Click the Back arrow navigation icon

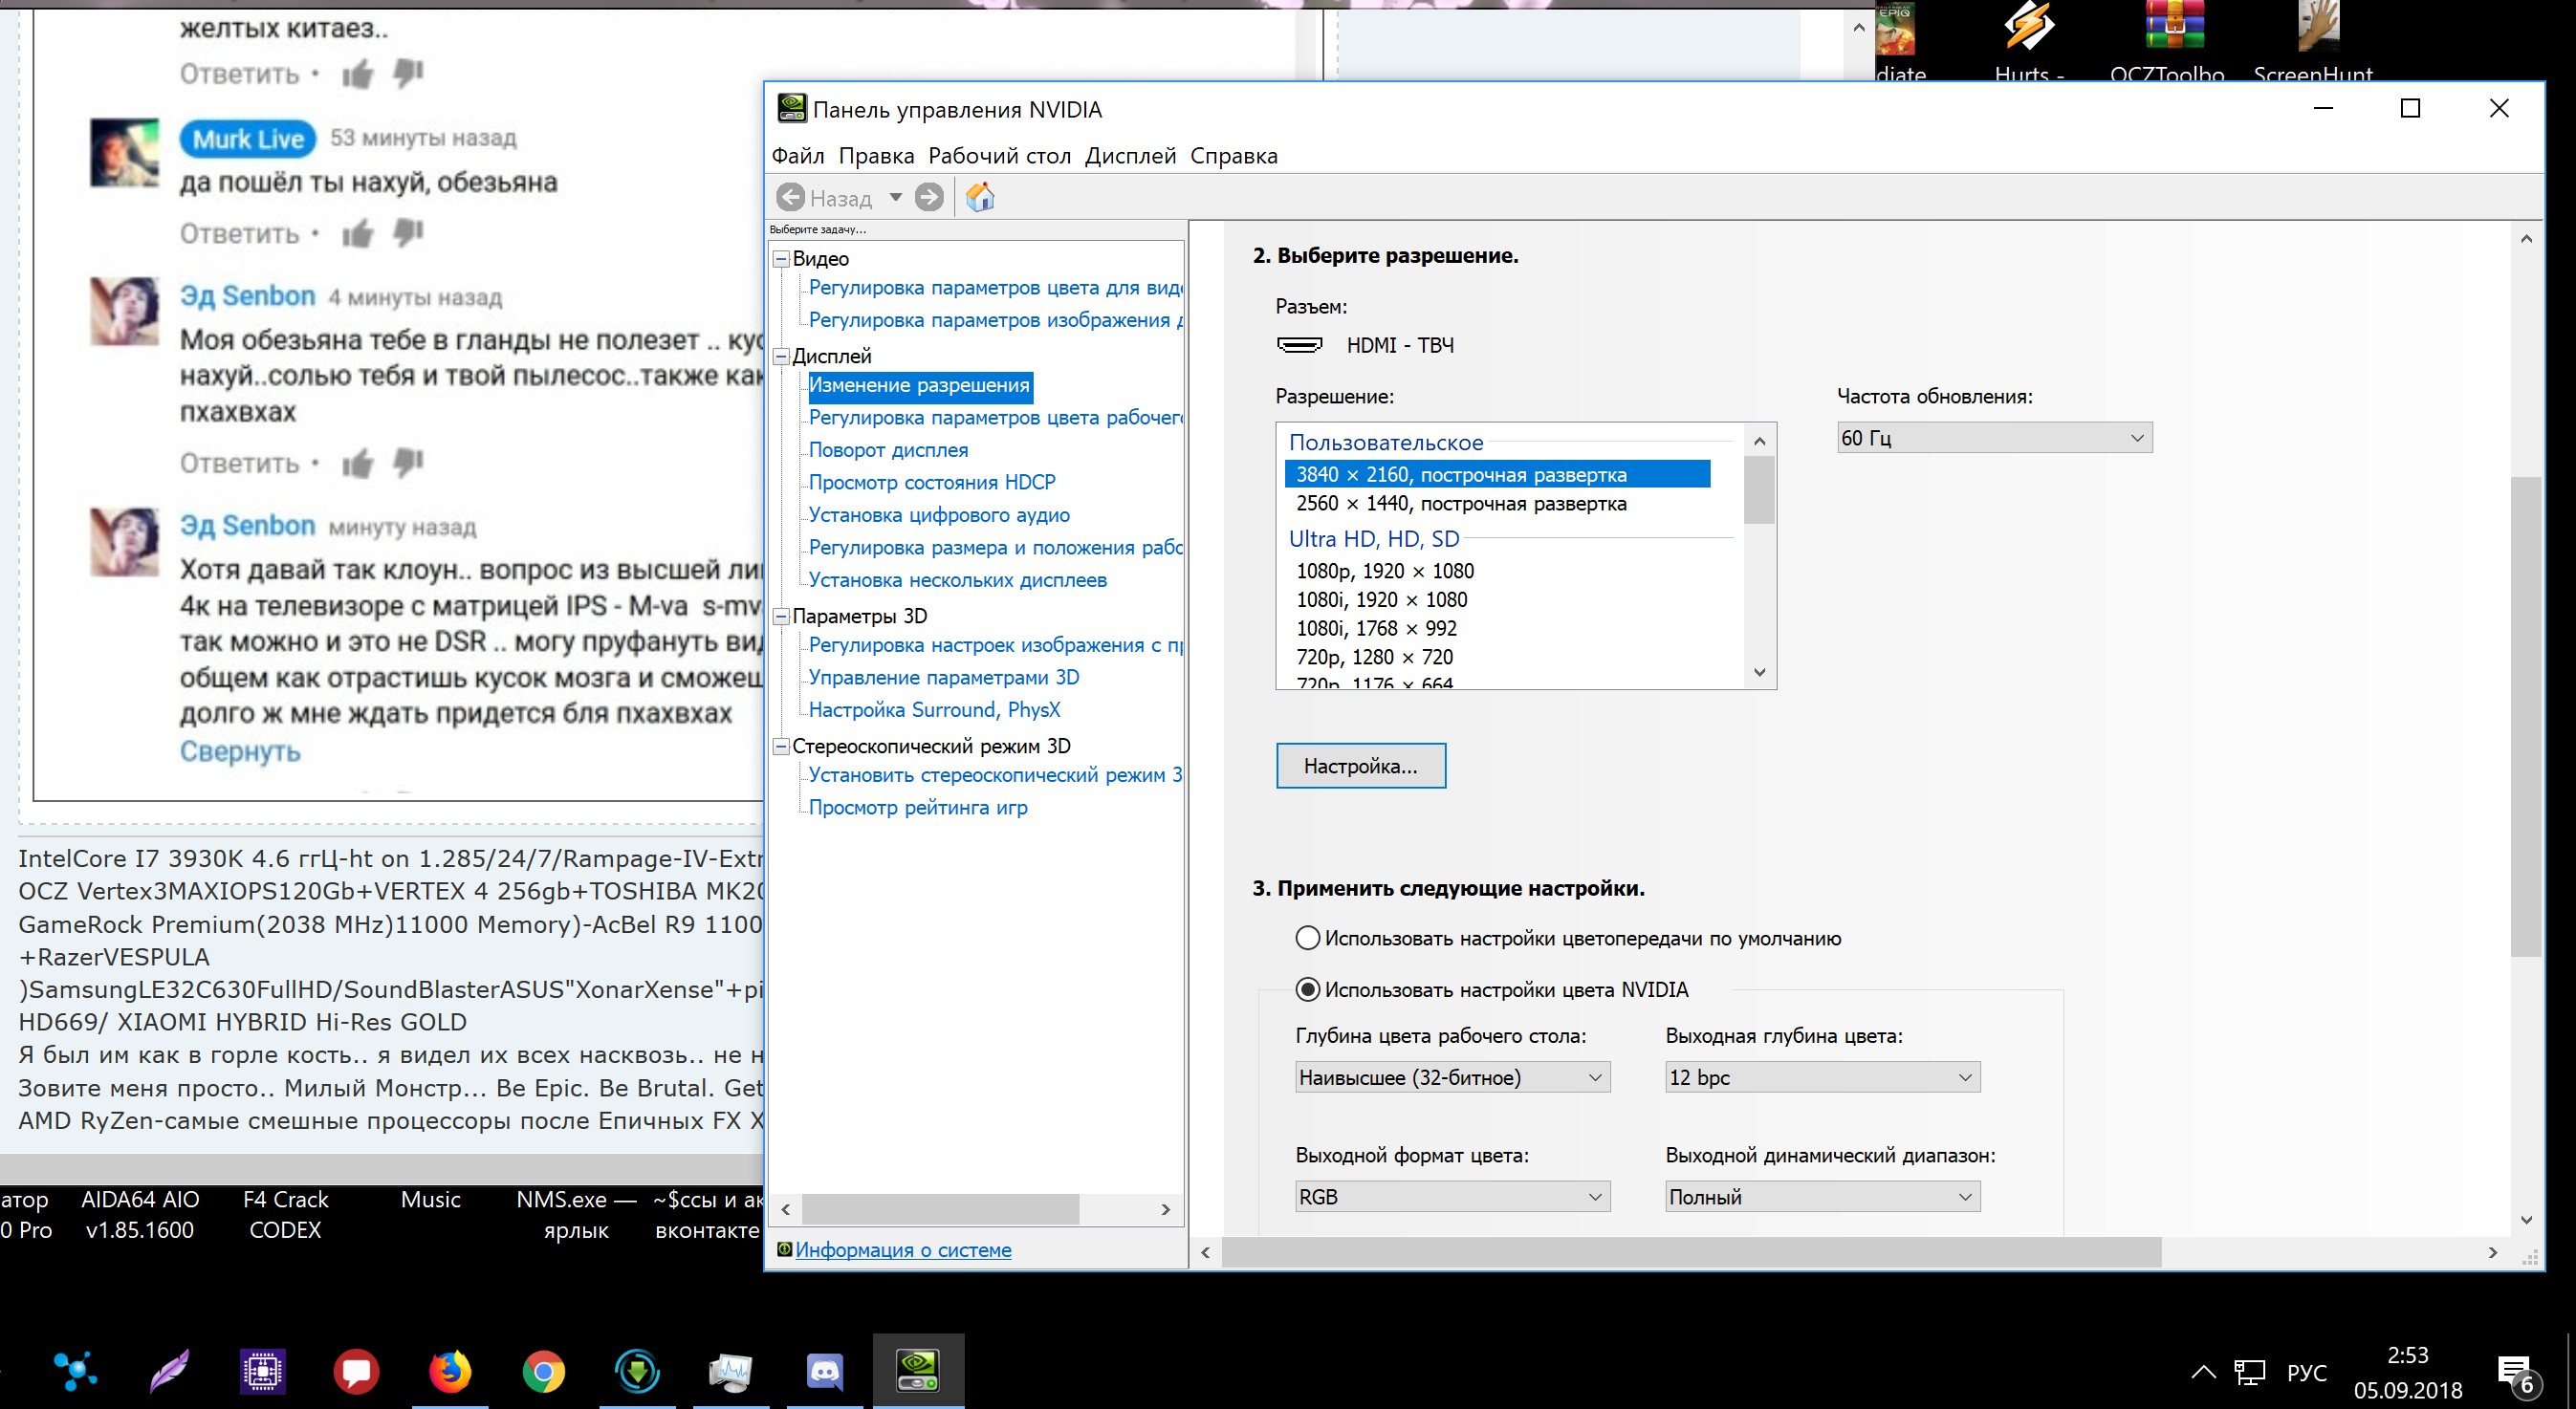coord(791,197)
